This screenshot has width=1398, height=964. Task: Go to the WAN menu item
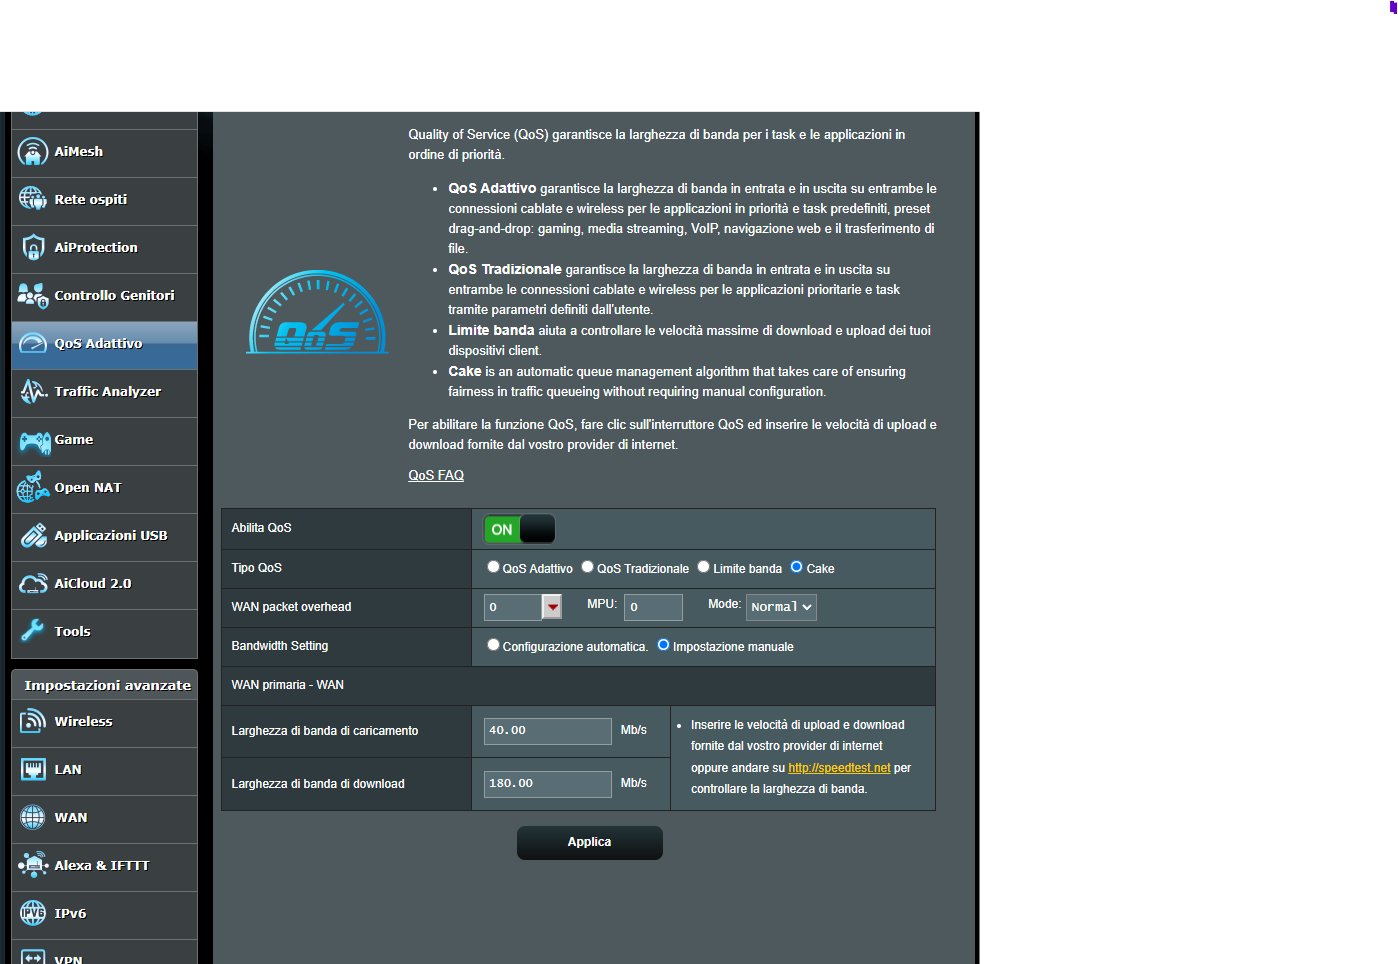pos(104,819)
